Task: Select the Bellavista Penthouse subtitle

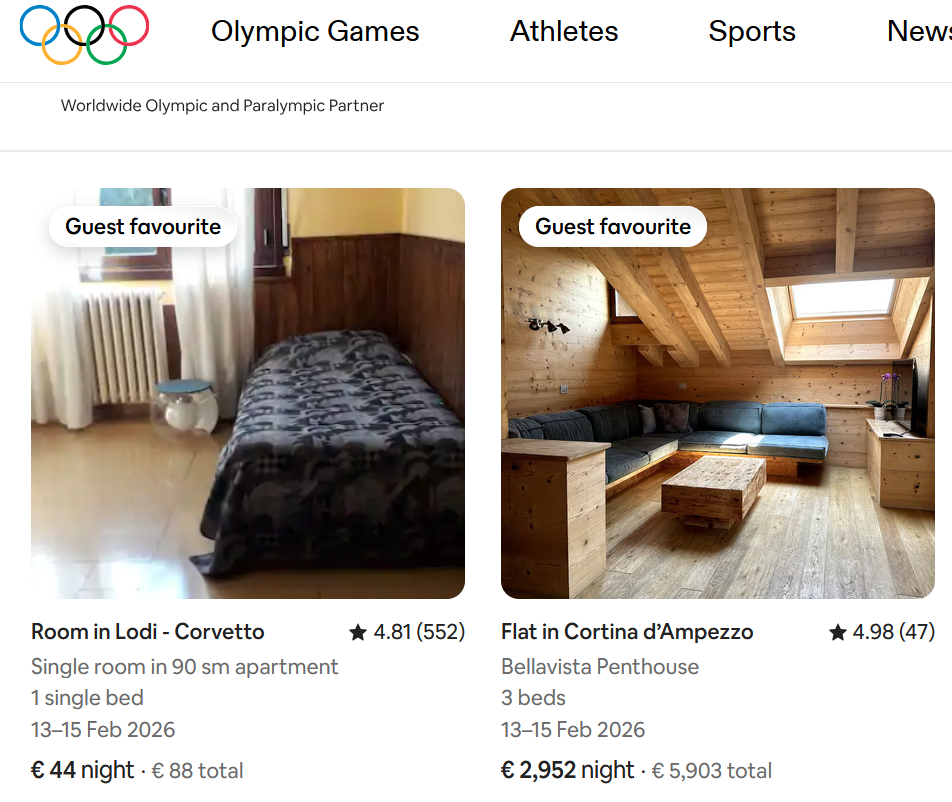Action: [600, 667]
